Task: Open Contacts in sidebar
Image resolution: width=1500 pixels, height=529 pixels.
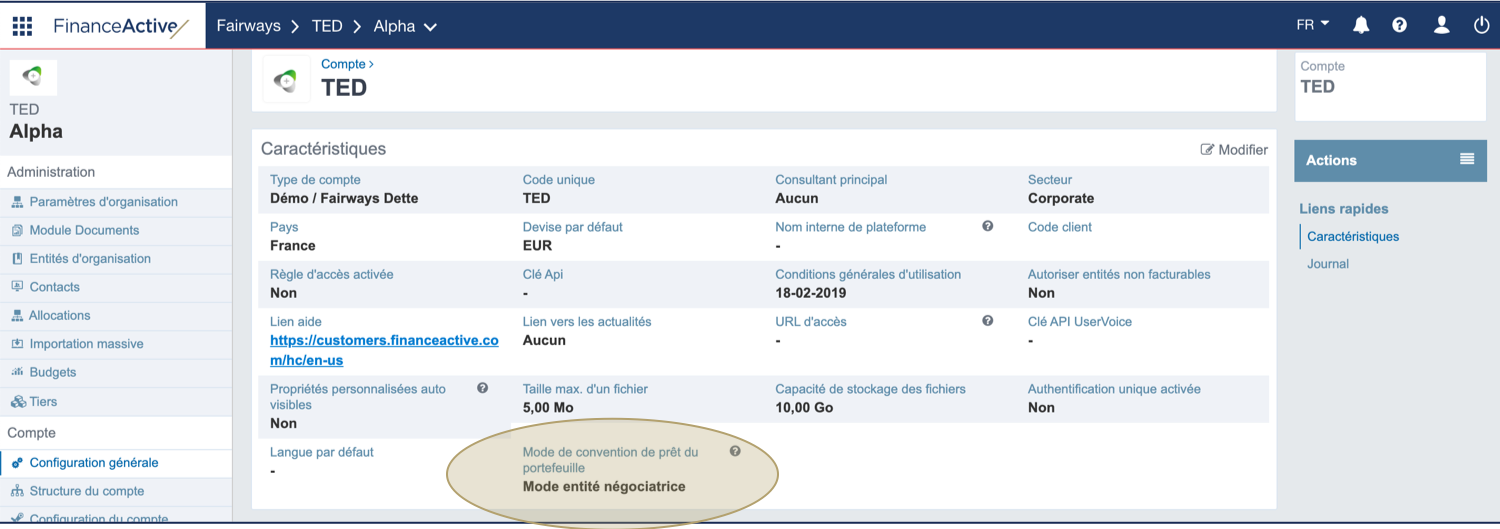Action: [x=54, y=287]
